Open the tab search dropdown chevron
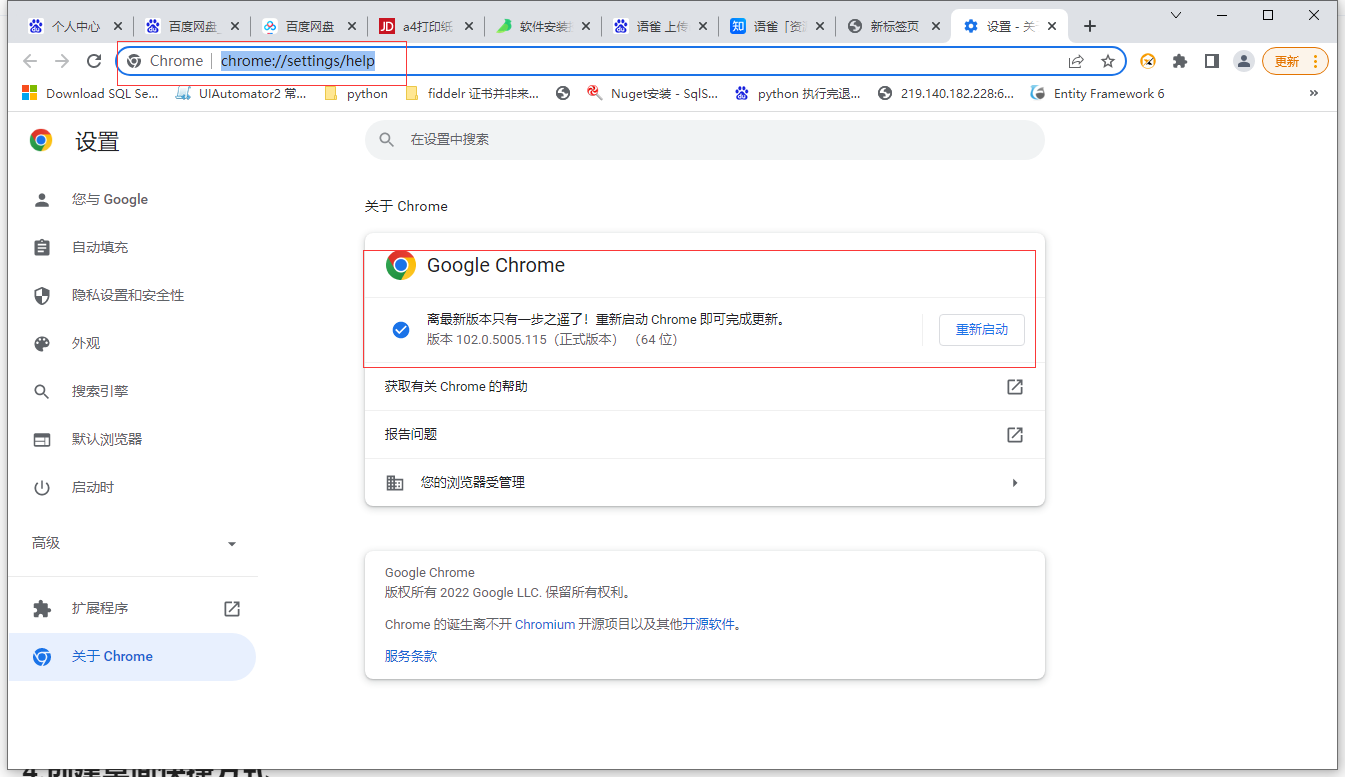 pyautogui.click(x=1176, y=15)
